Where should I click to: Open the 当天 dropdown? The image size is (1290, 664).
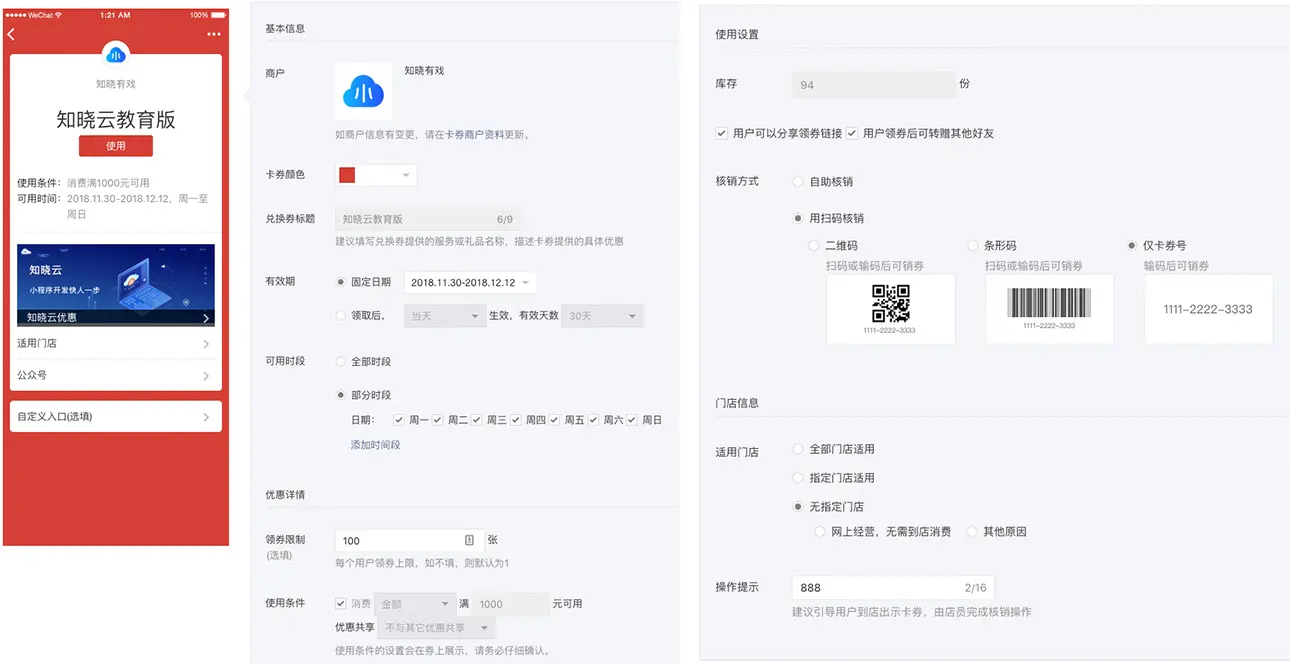(444, 316)
